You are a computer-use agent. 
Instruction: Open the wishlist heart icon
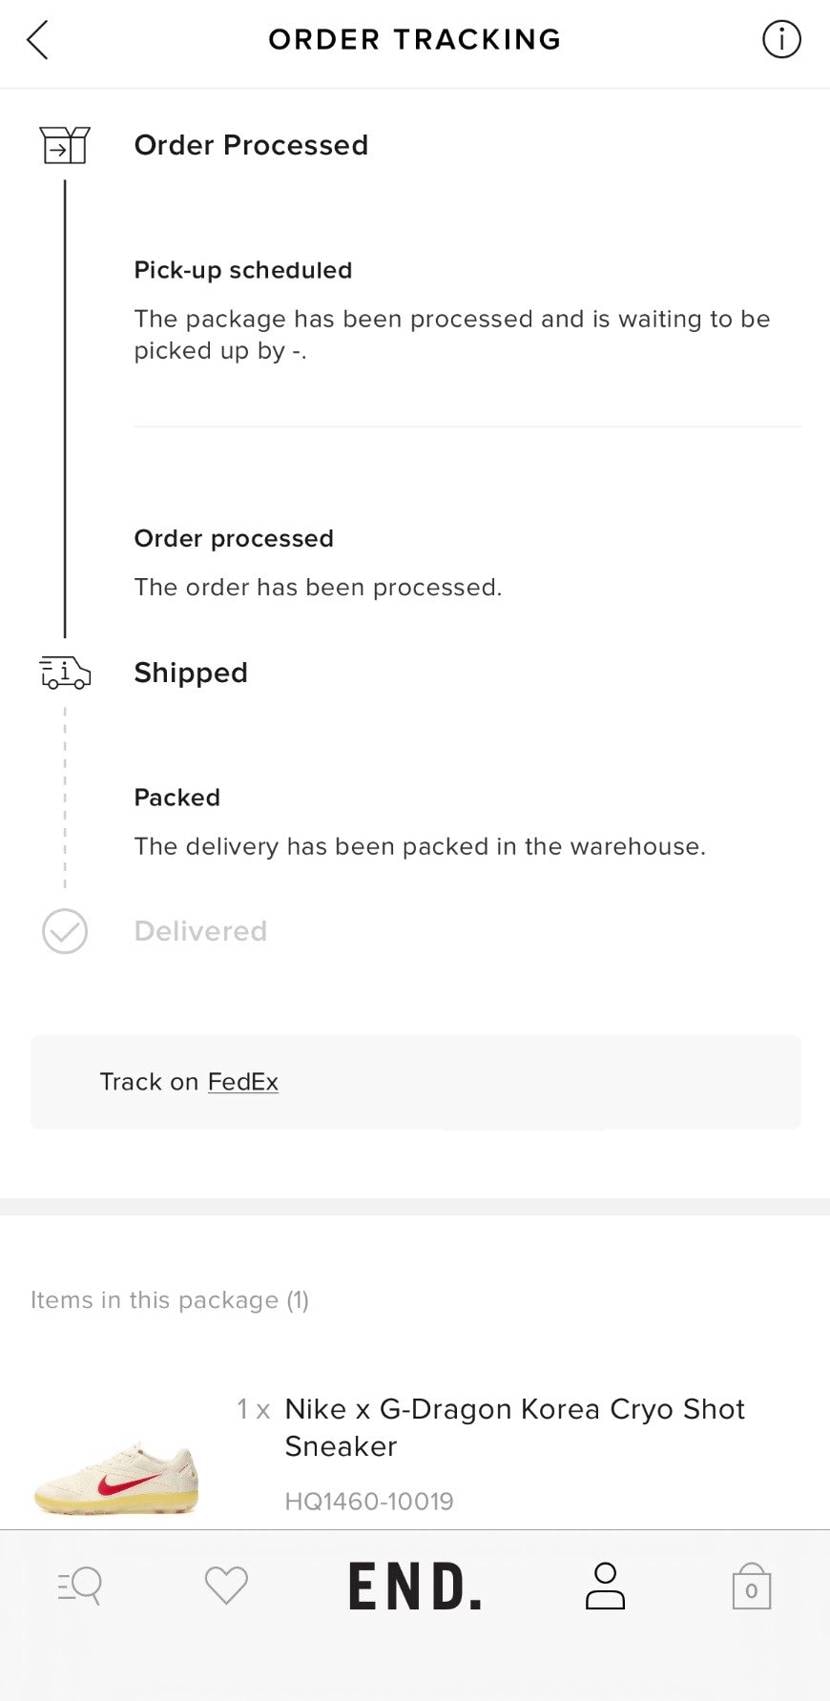(x=226, y=1586)
